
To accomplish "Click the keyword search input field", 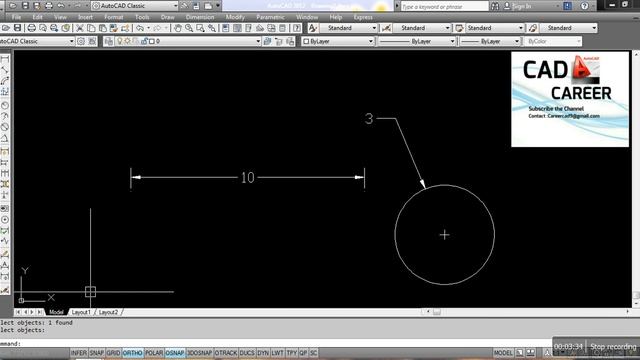I will [444, 6].
